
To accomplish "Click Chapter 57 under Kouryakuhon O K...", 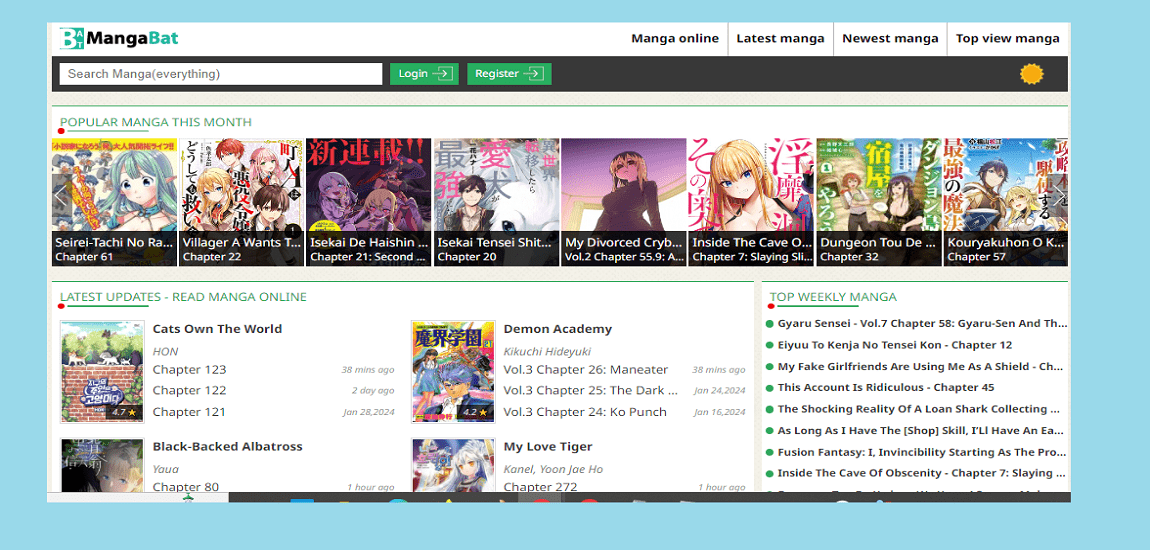I will pyautogui.click(x=977, y=257).
